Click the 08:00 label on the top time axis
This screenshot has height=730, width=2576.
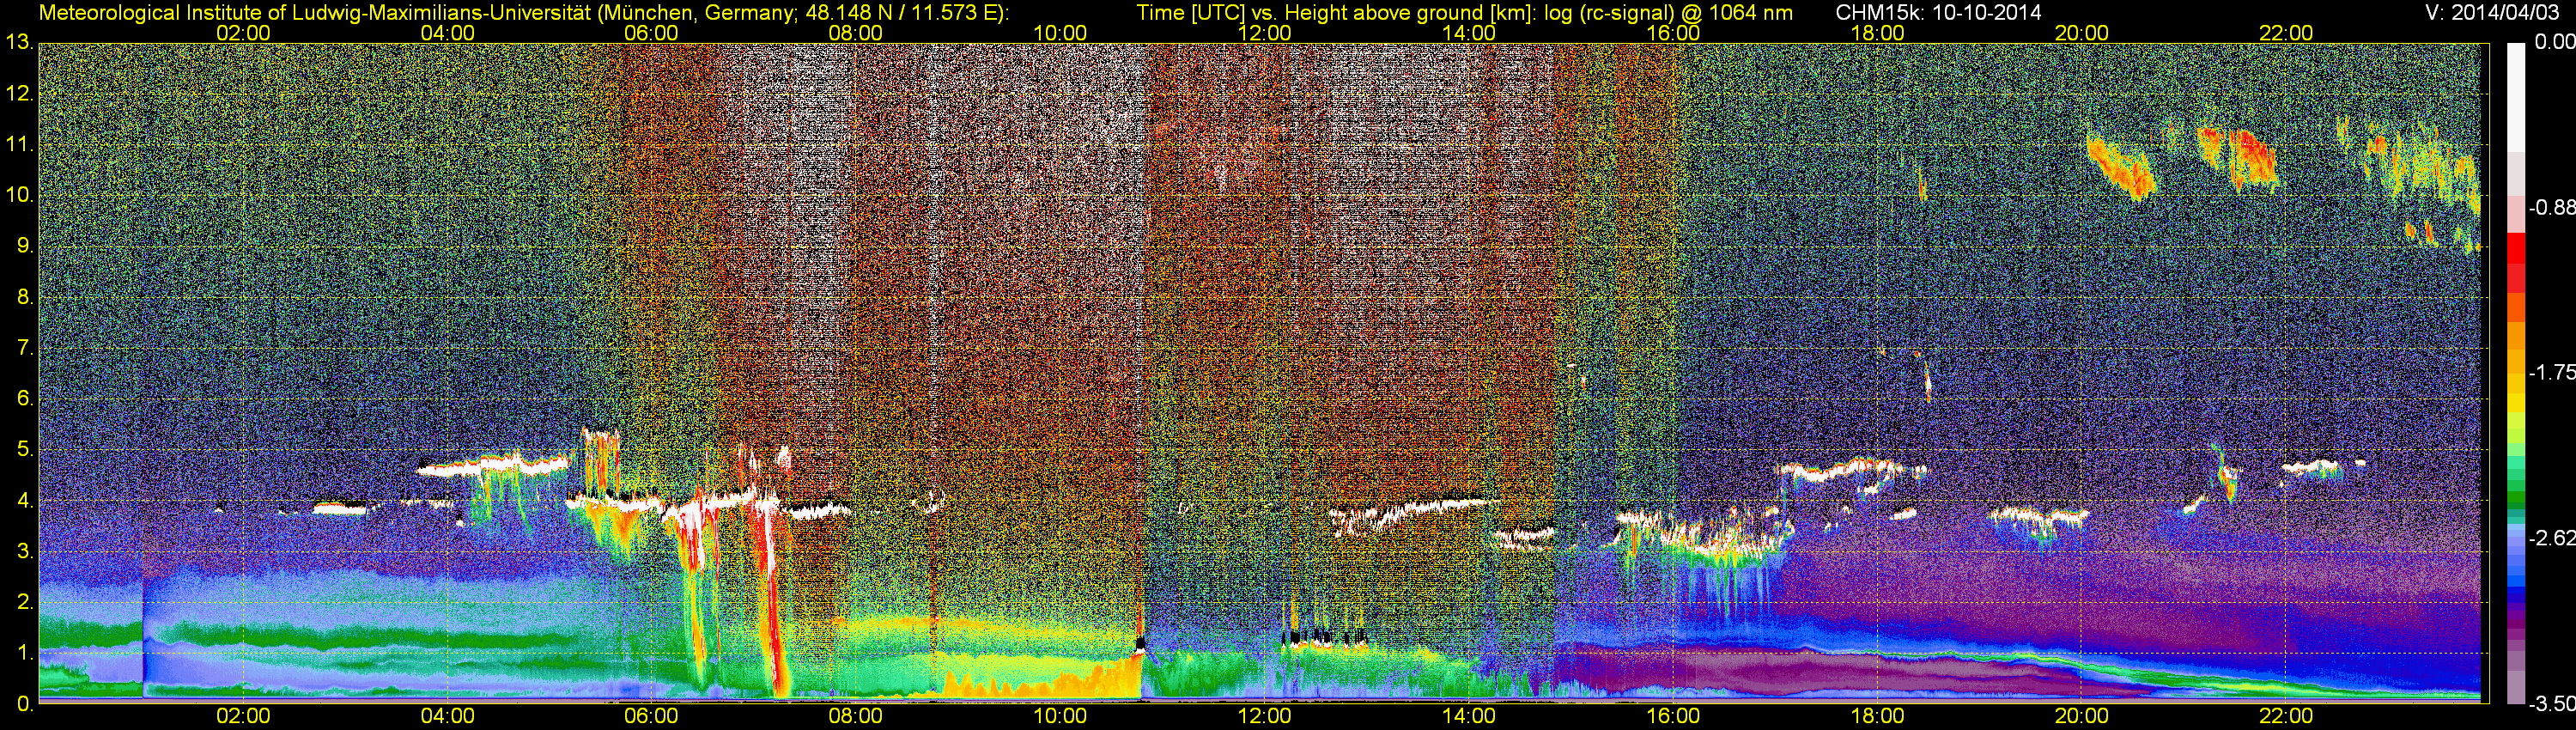(856, 33)
